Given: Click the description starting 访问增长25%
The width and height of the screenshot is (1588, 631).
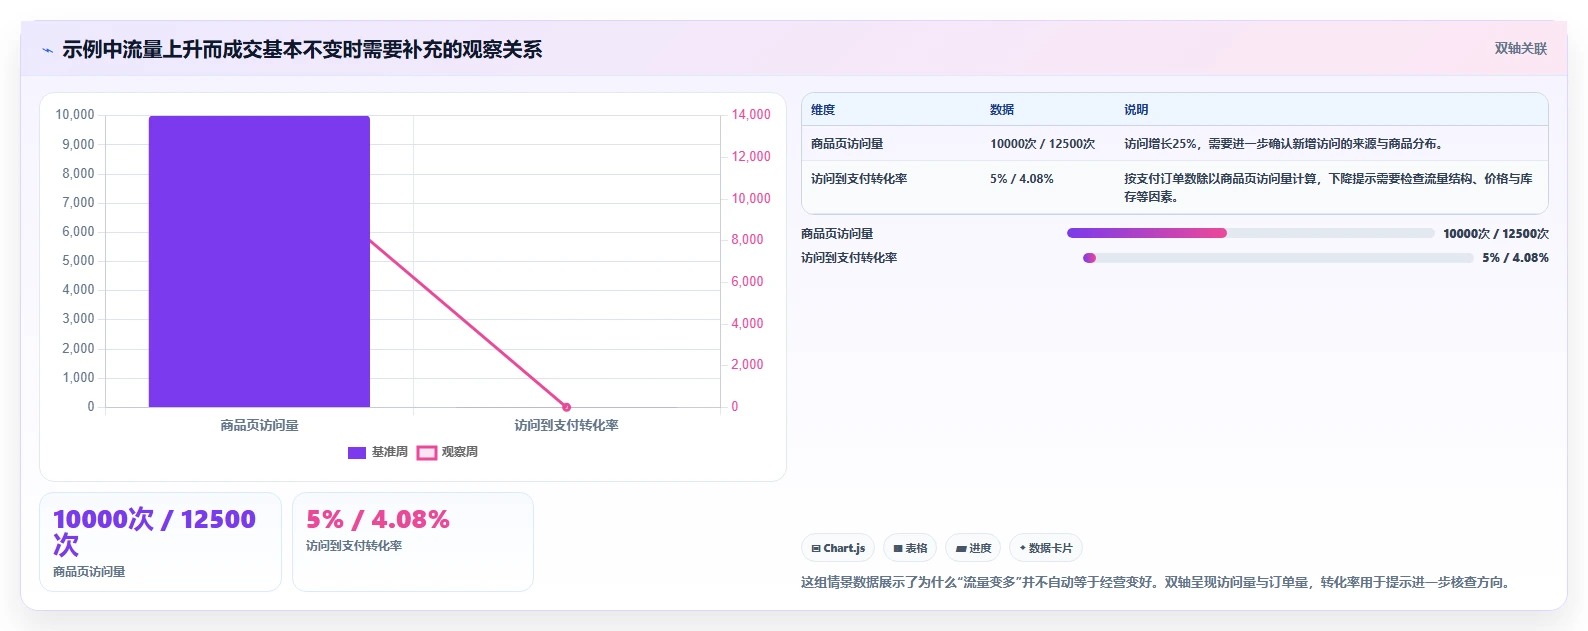Looking at the screenshot, I should coord(1284,144).
